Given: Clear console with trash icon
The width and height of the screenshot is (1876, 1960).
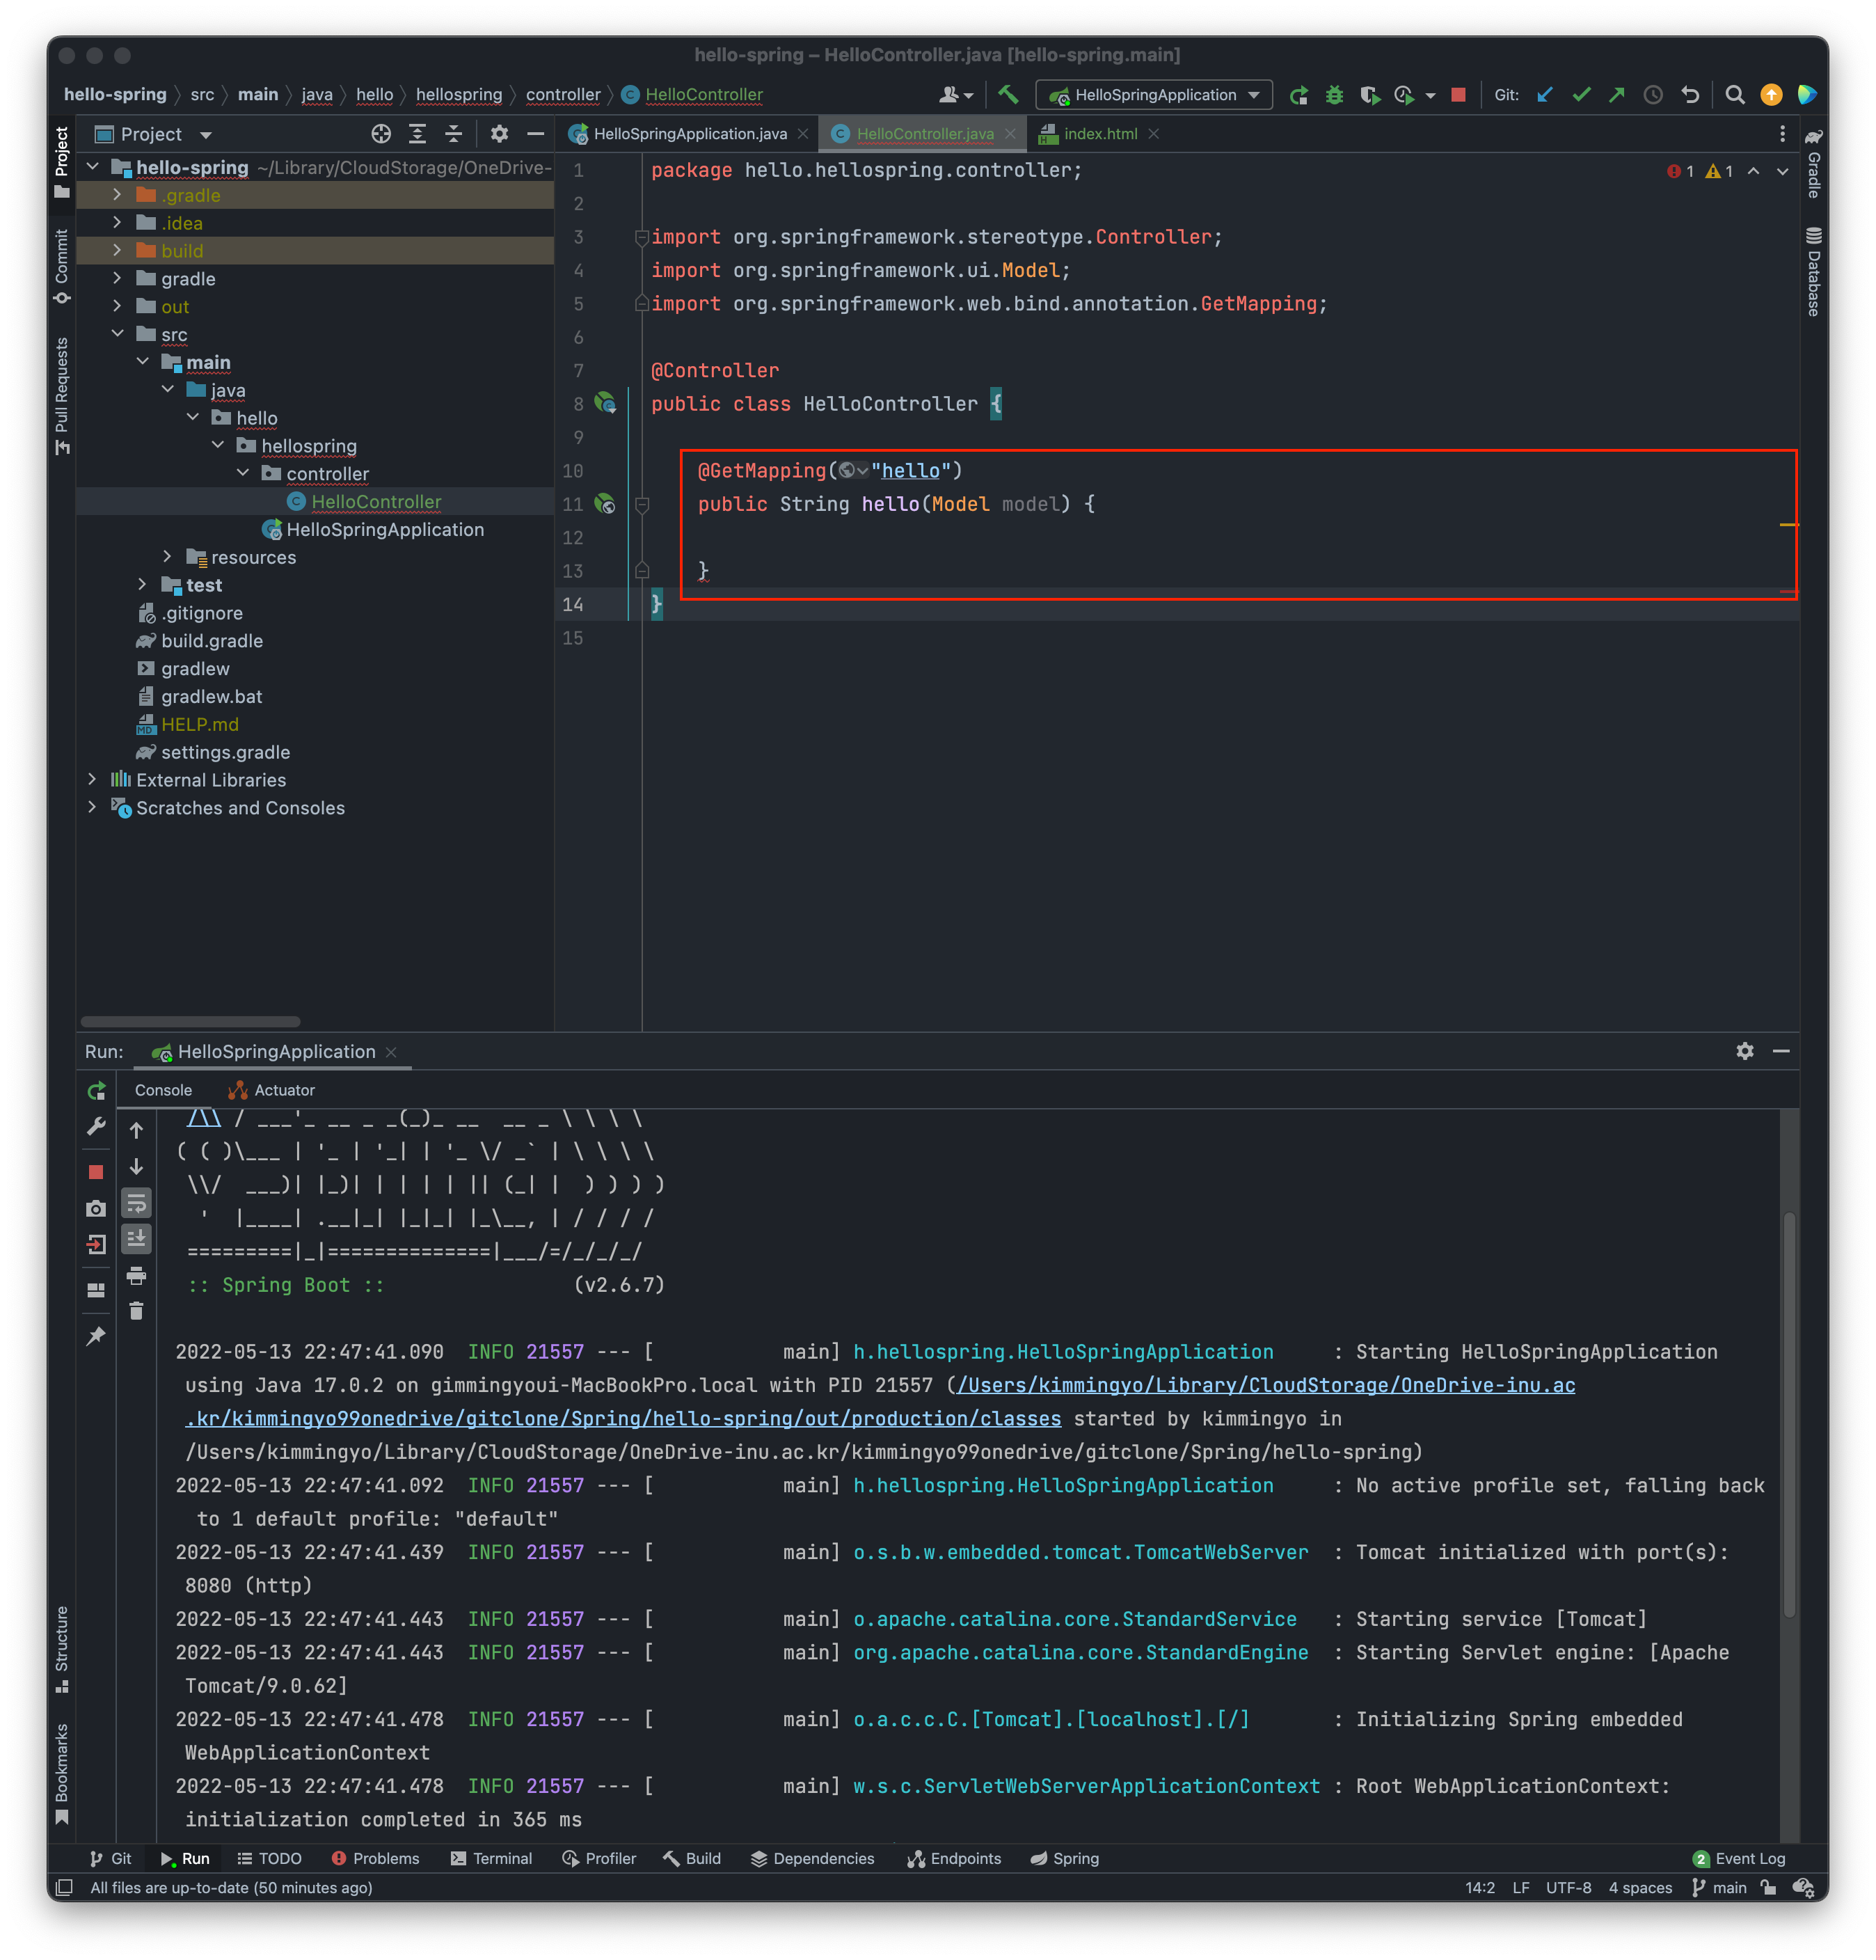Looking at the screenshot, I should [x=136, y=1311].
